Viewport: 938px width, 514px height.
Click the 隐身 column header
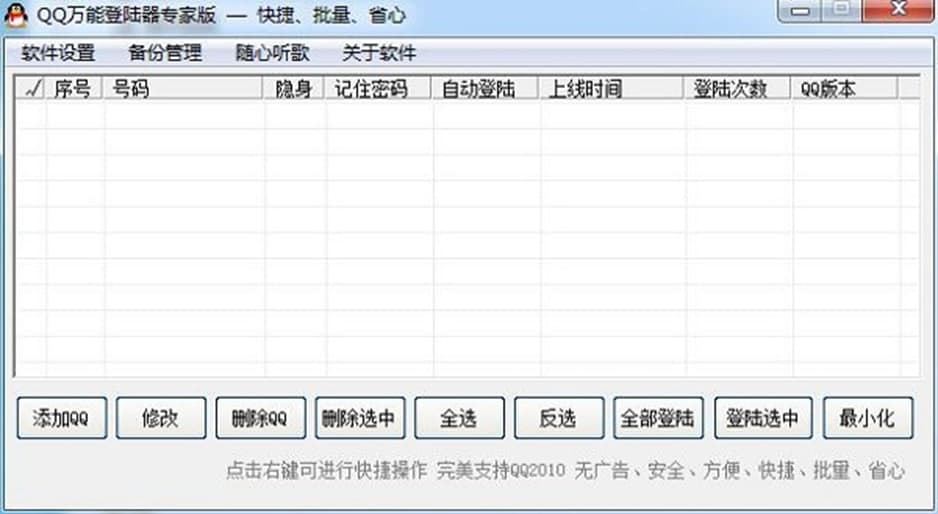pos(294,89)
